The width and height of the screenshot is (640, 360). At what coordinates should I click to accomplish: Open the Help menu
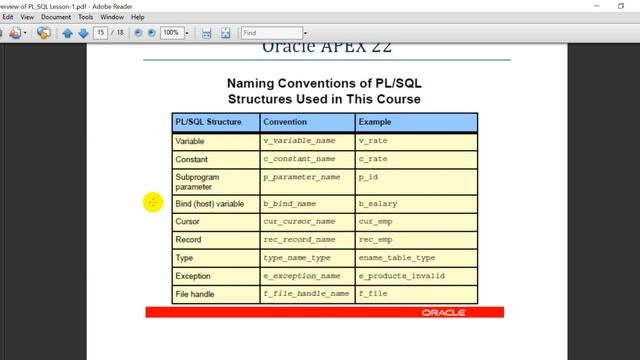click(138, 17)
